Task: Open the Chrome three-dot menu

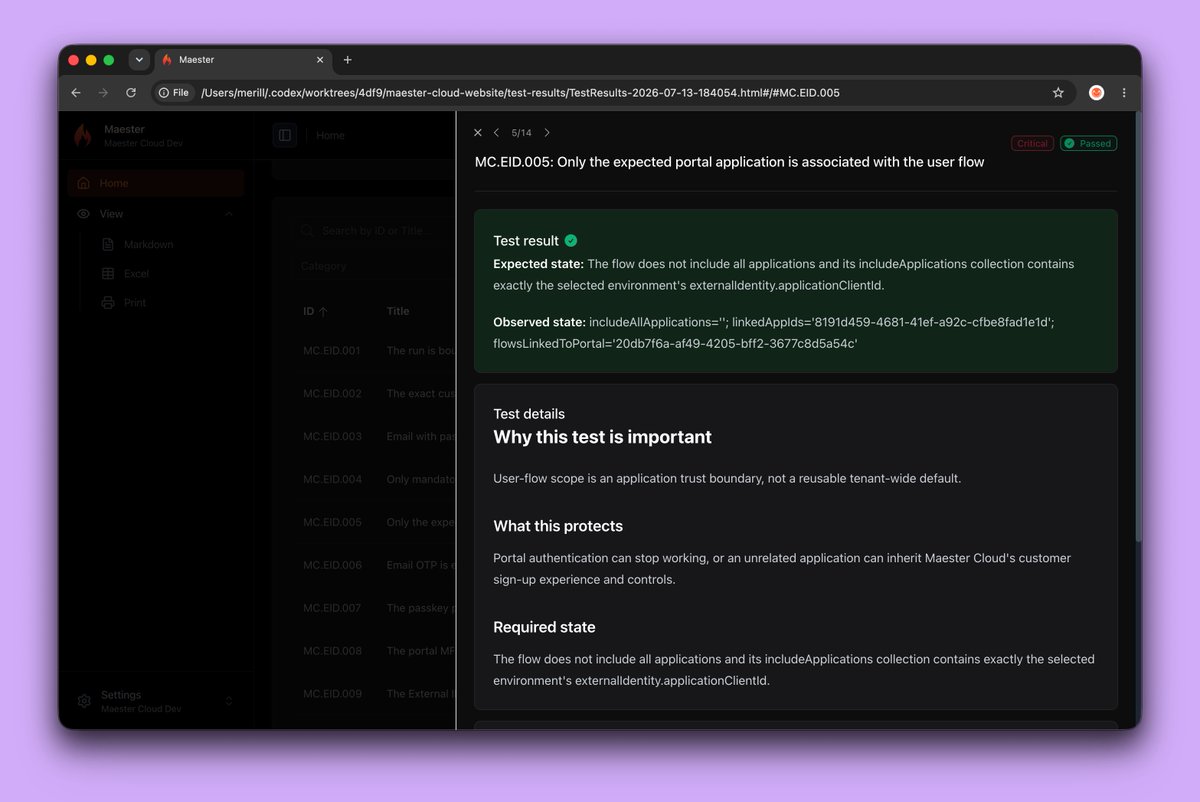Action: 1124,93
